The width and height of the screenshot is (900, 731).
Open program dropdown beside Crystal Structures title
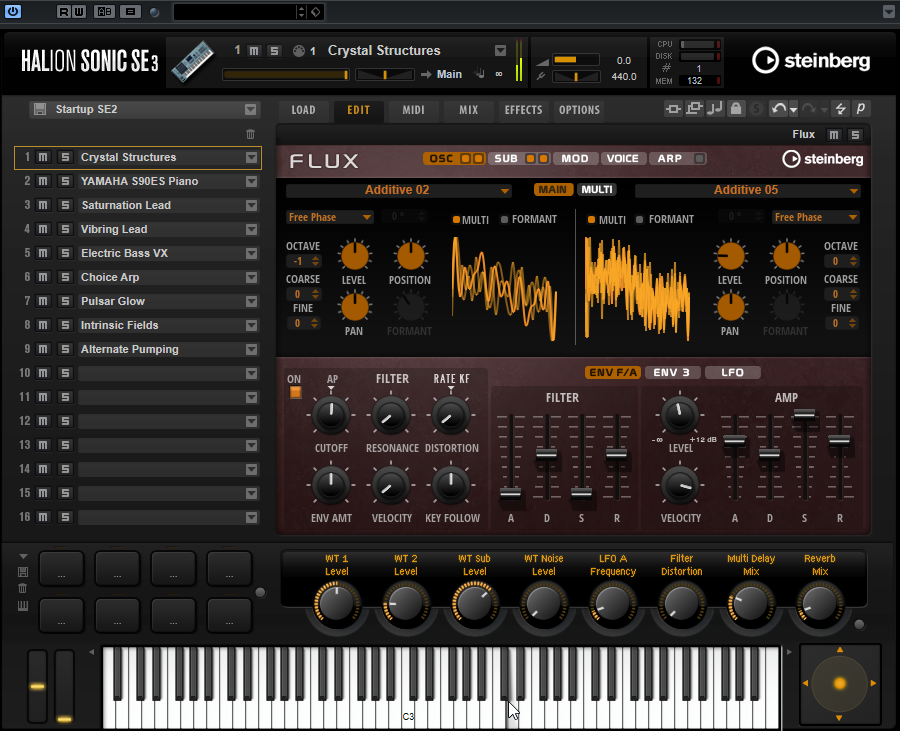tap(501, 50)
